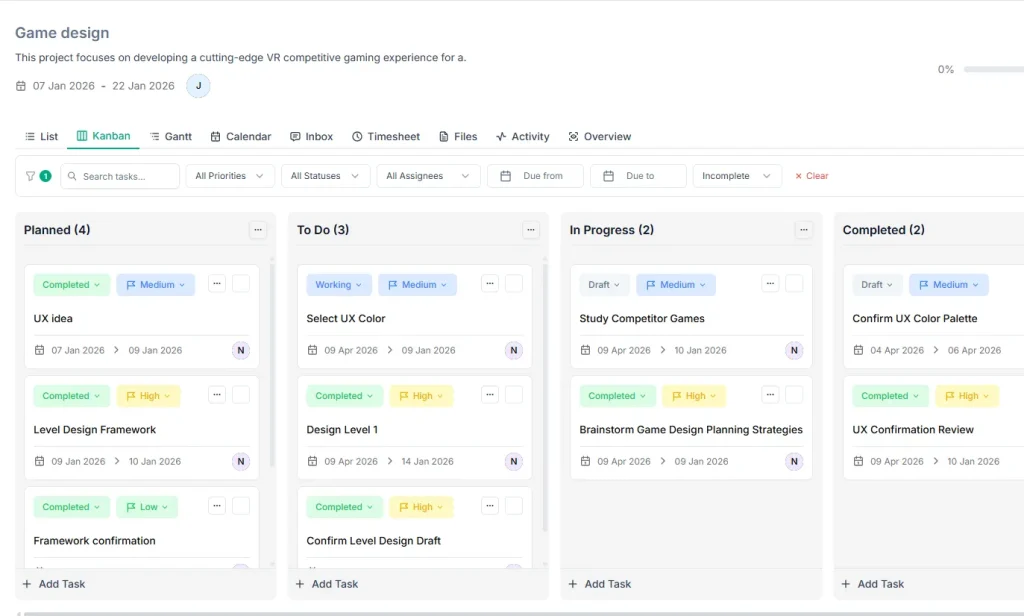Click the filter funnel icon
This screenshot has height=616, width=1024.
pyautogui.click(x=30, y=176)
